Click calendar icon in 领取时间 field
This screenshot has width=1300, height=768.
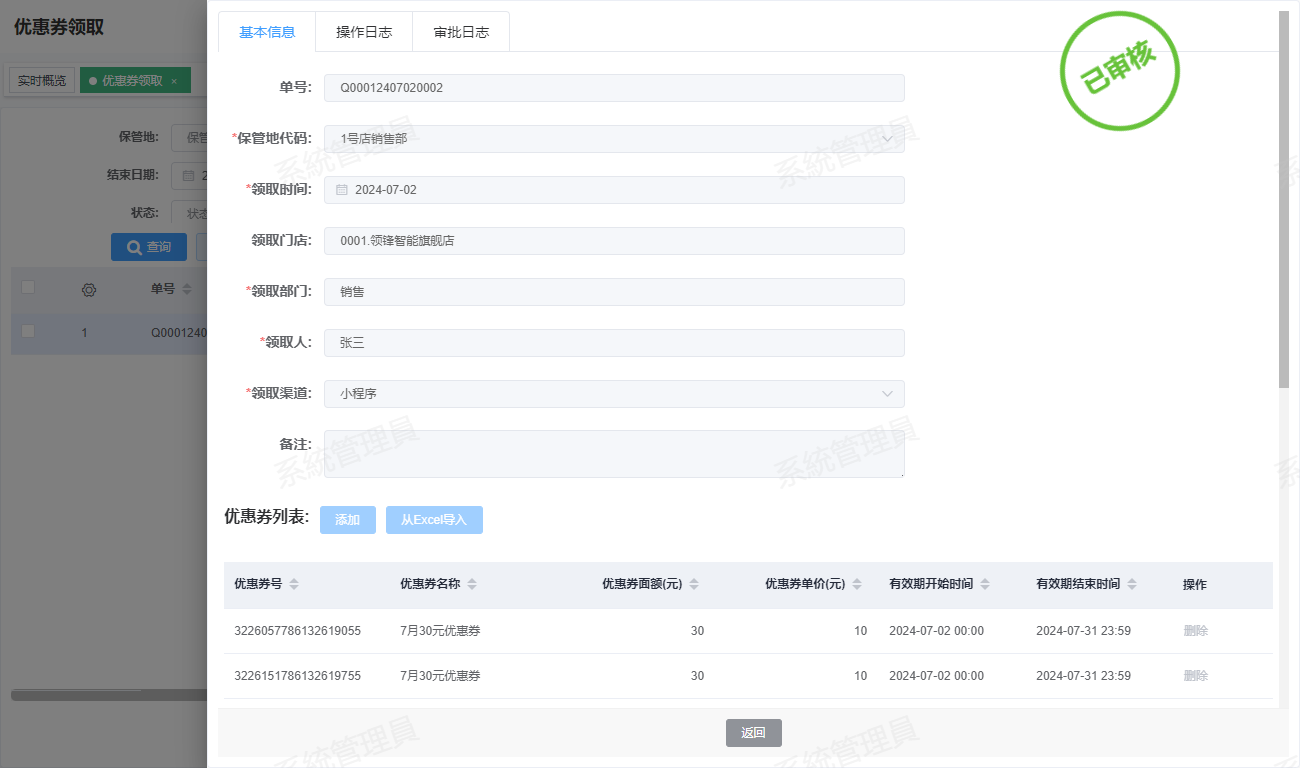(342, 190)
